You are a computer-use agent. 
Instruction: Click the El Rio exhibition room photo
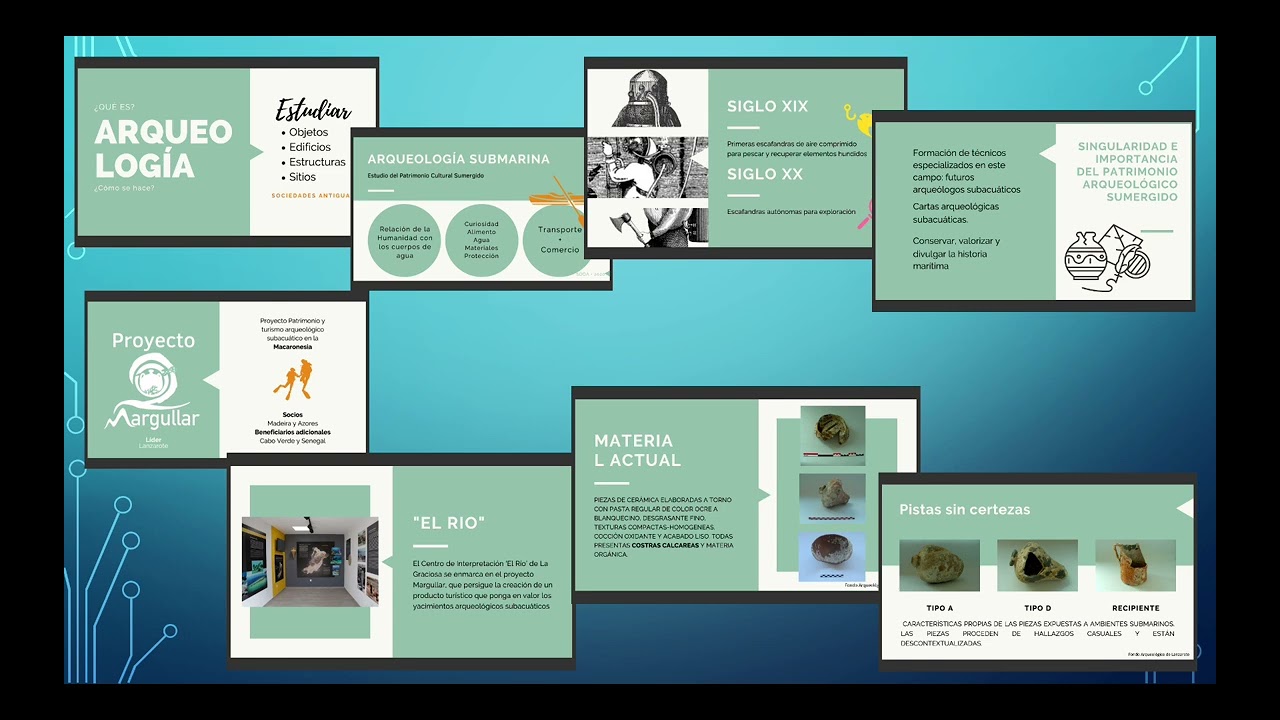coord(310,561)
